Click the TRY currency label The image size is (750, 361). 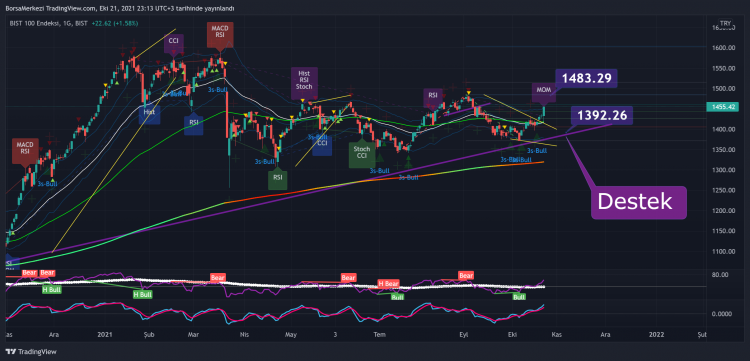726,23
